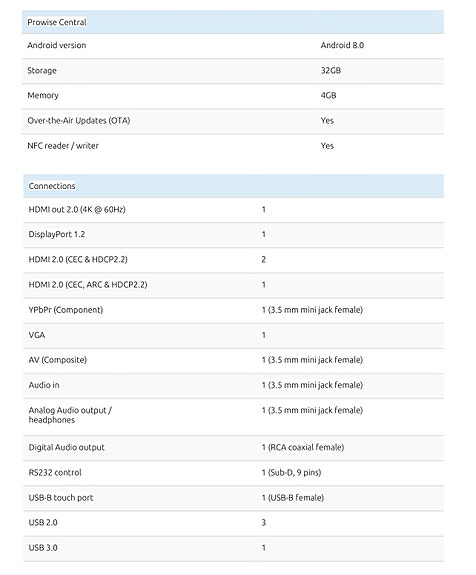Click the Audio in row label
The image size is (476, 575).
pyautogui.click(x=44, y=385)
